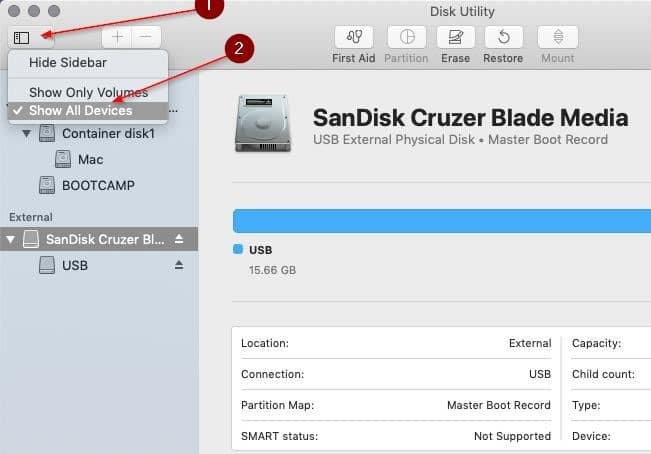Viewport: 651px width, 454px height.
Task: Click the 15.66 GB size value
Action: click(x=272, y=270)
